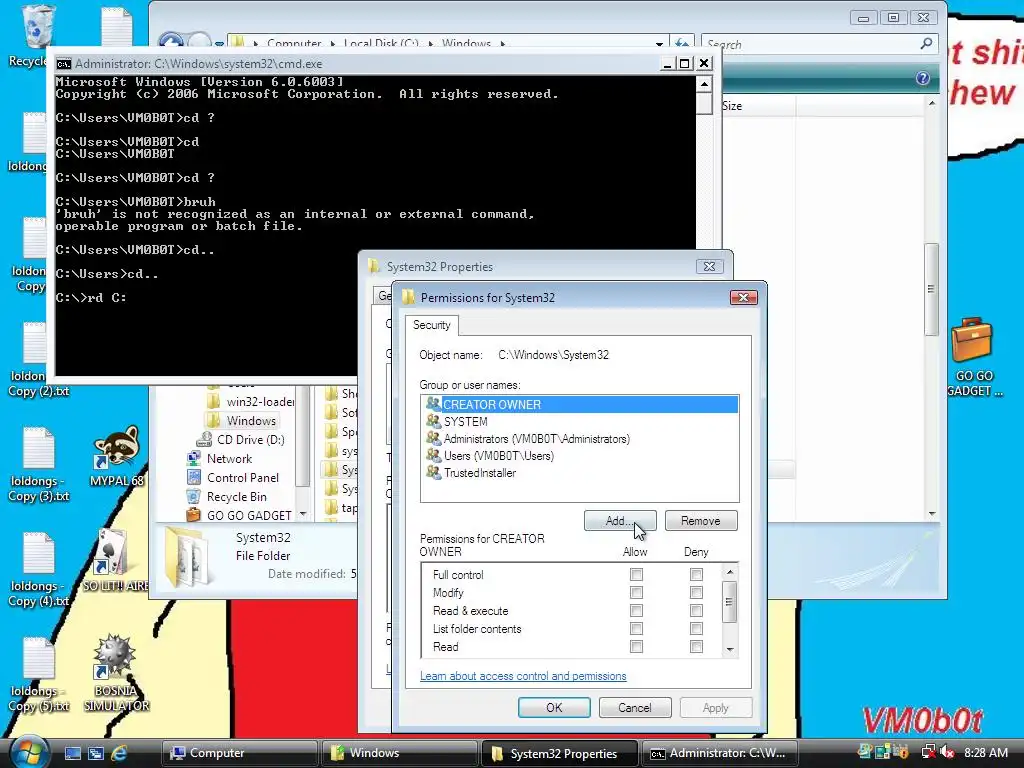This screenshot has height=768, width=1024.
Task: Open the MYPAL 68 desktop shortcut
Action: (116, 456)
